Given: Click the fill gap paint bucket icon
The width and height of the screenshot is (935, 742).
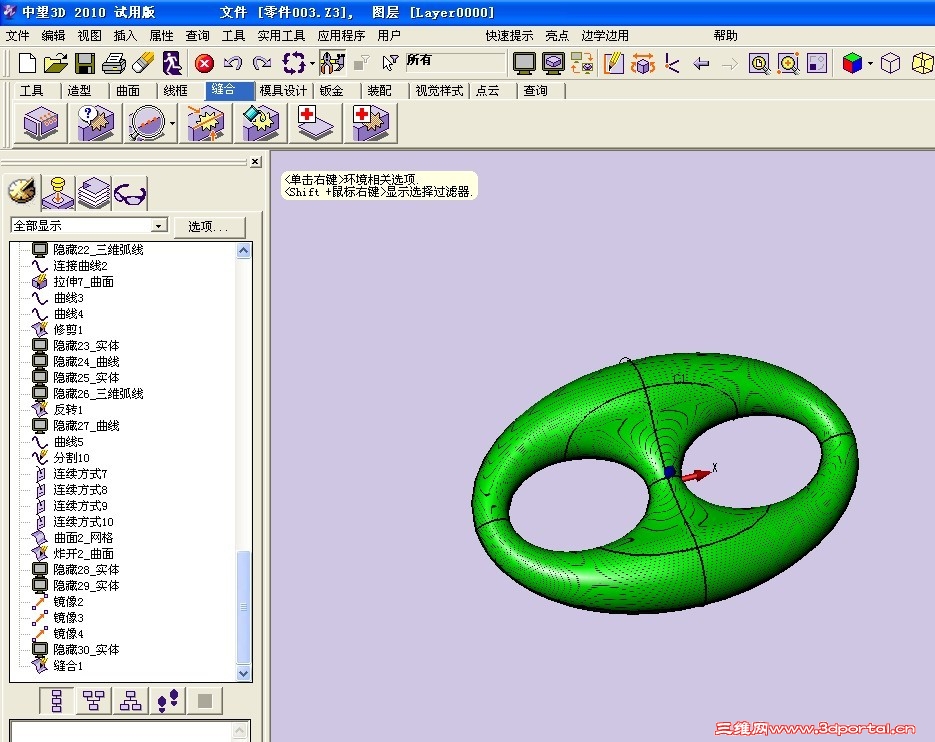Looking at the screenshot, I should tap(261, 123).
